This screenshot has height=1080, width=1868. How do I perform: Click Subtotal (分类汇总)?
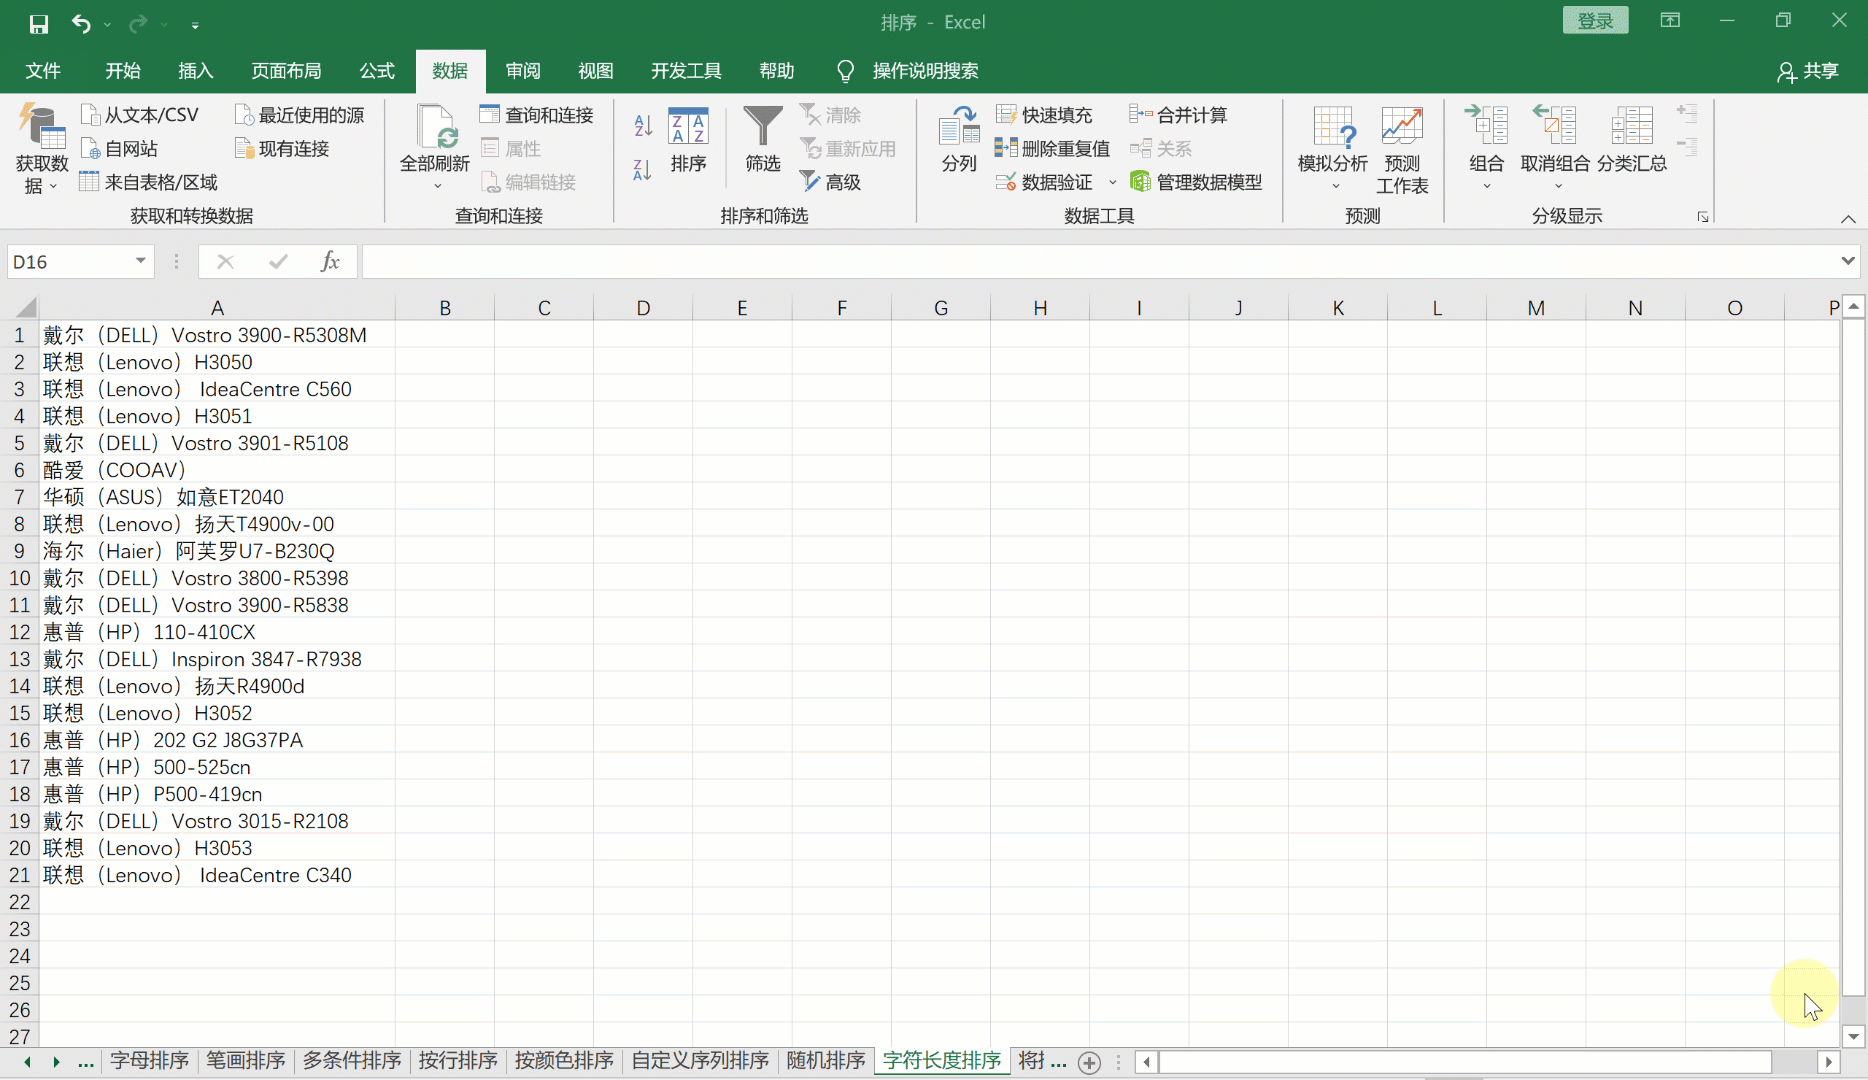tap(1632, 140)
